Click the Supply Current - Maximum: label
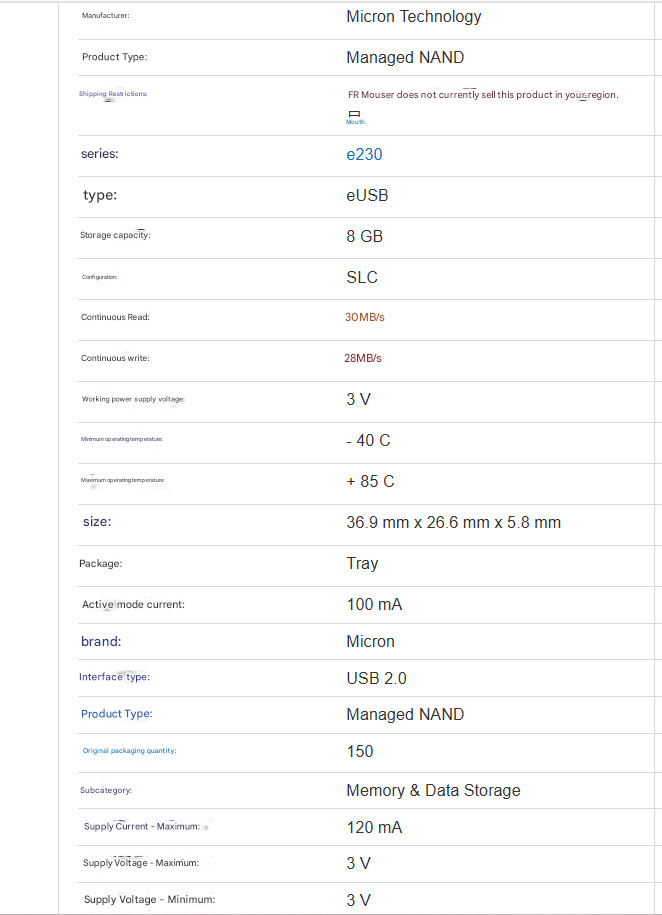 [142, 826]
